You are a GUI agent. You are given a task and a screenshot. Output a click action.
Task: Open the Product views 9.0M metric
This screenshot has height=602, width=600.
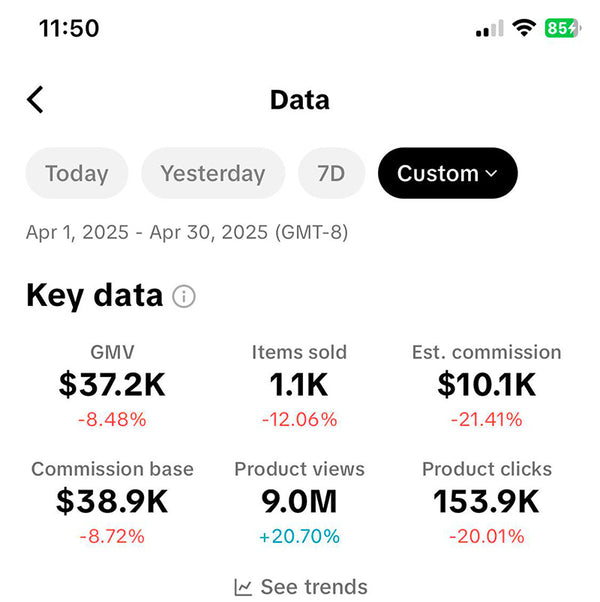point(299,501)
